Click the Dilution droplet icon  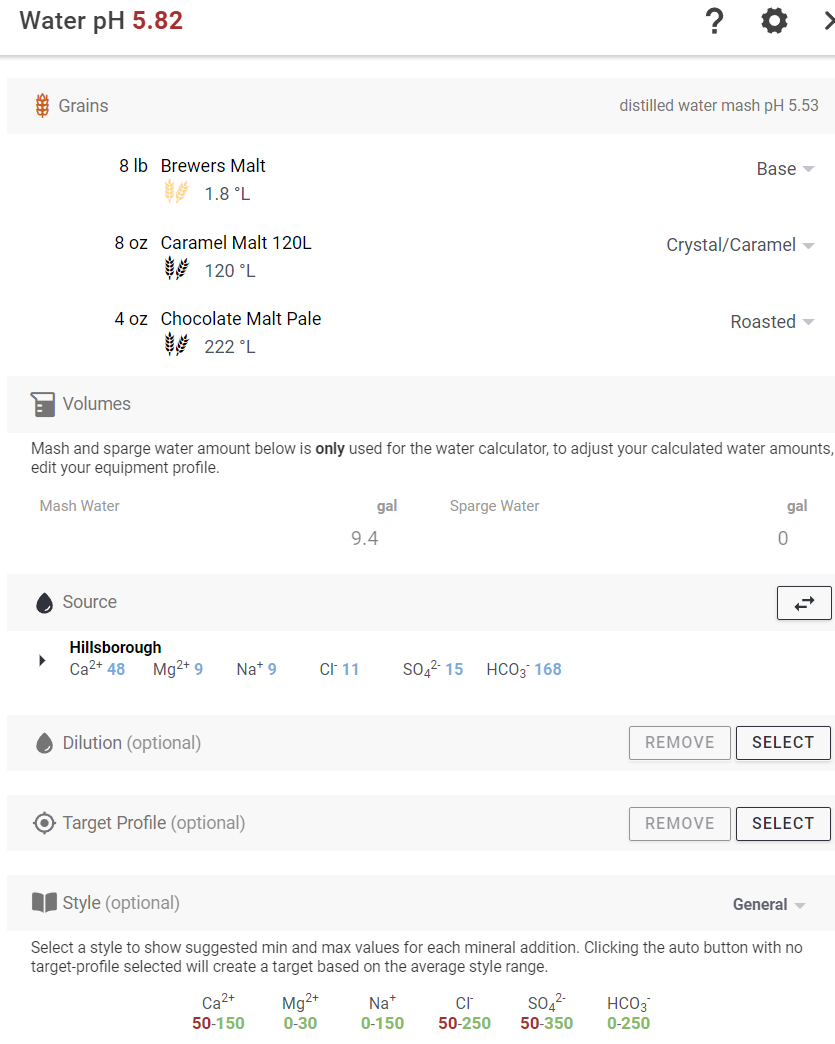[x=44, y=743]
